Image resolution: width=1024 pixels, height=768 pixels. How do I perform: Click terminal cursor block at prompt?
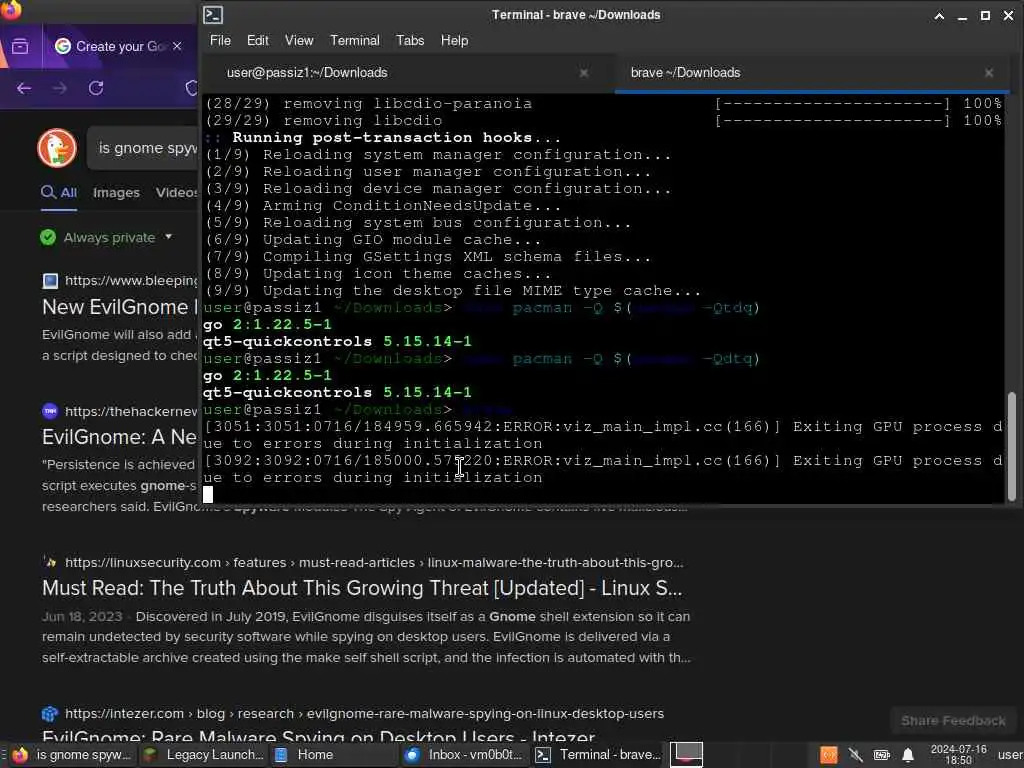tap(208, 494)
